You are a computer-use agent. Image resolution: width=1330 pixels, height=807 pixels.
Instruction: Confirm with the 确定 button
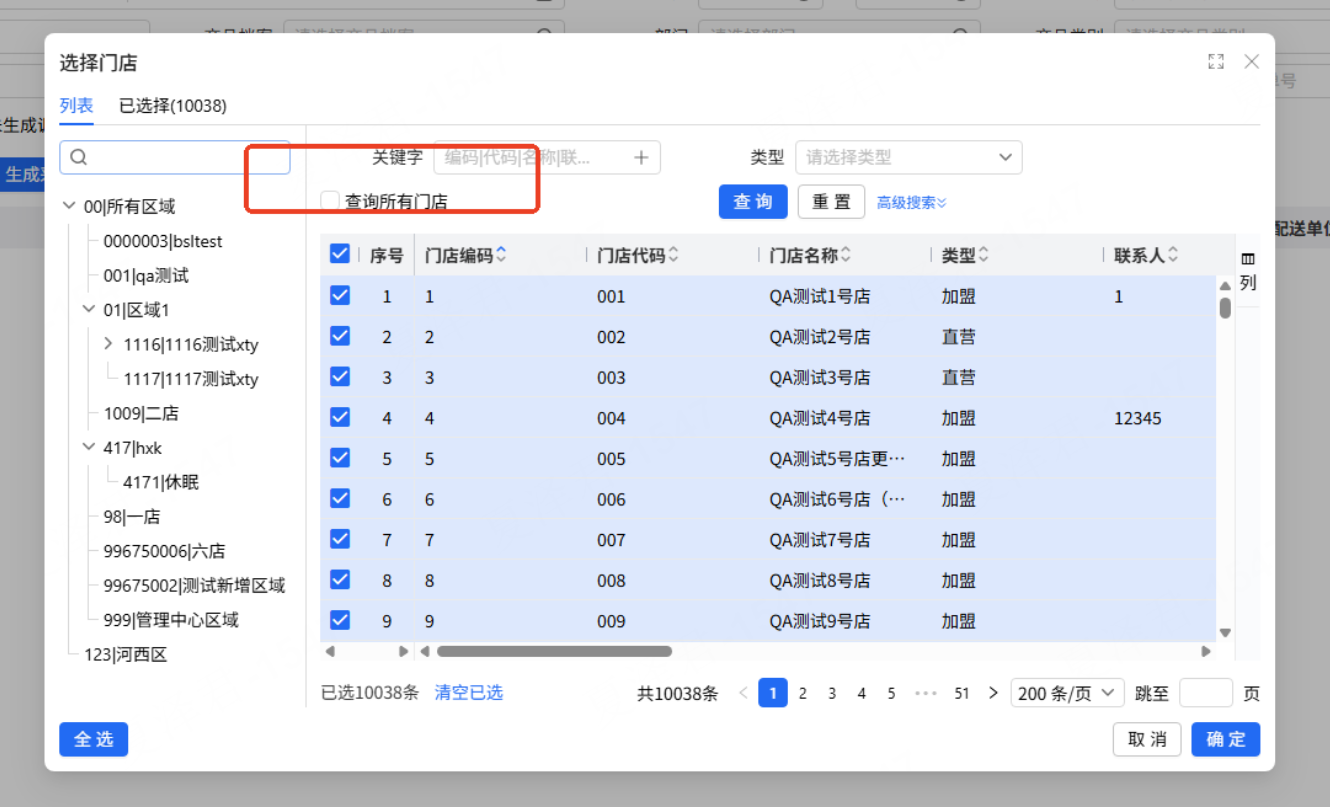click(1226, 739)
